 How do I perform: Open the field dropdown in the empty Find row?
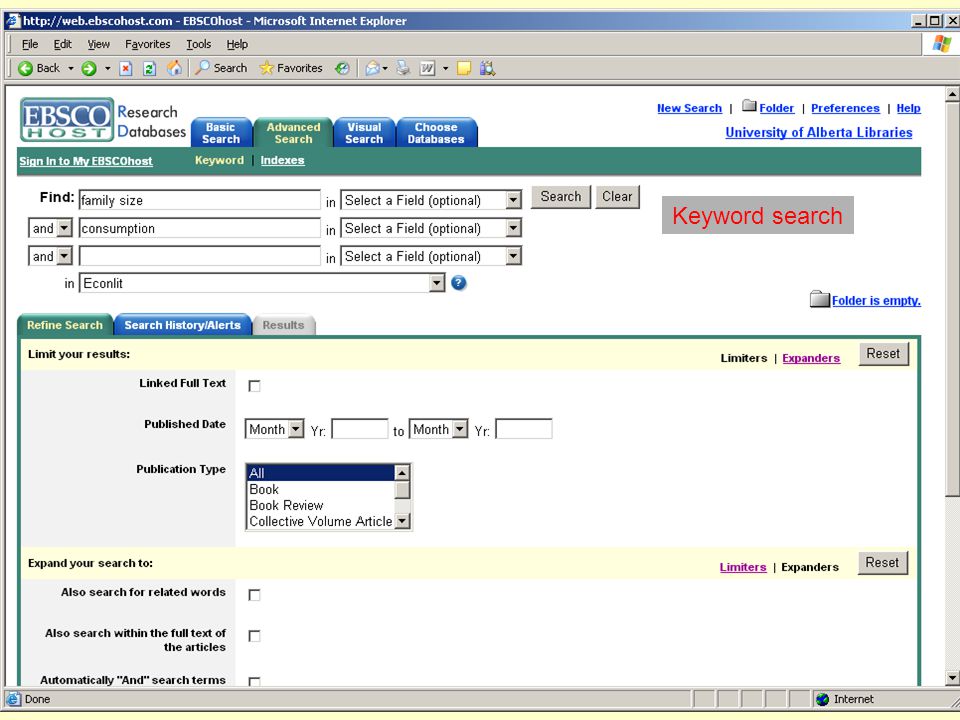point(431,257)
